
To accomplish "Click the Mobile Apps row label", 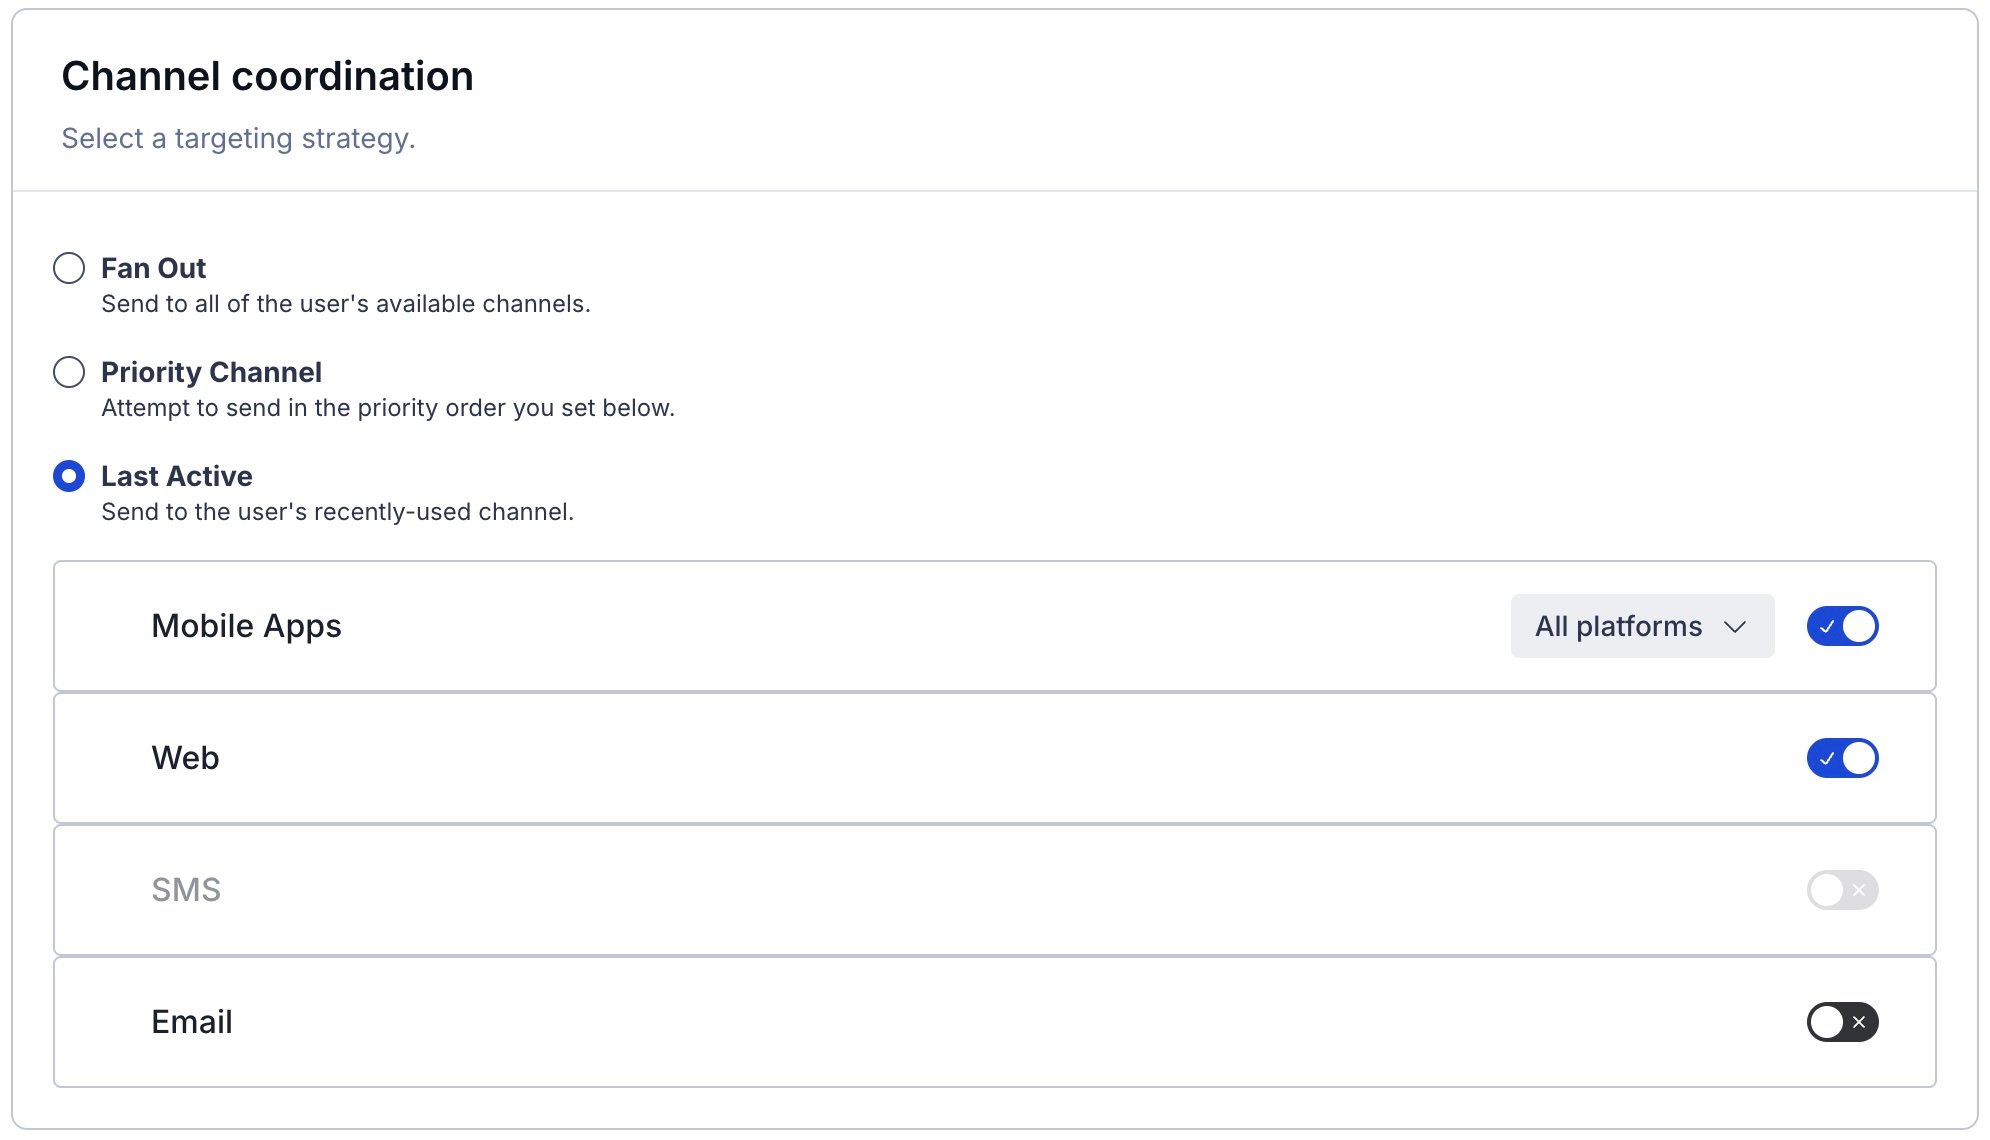I will click(246, 626).
